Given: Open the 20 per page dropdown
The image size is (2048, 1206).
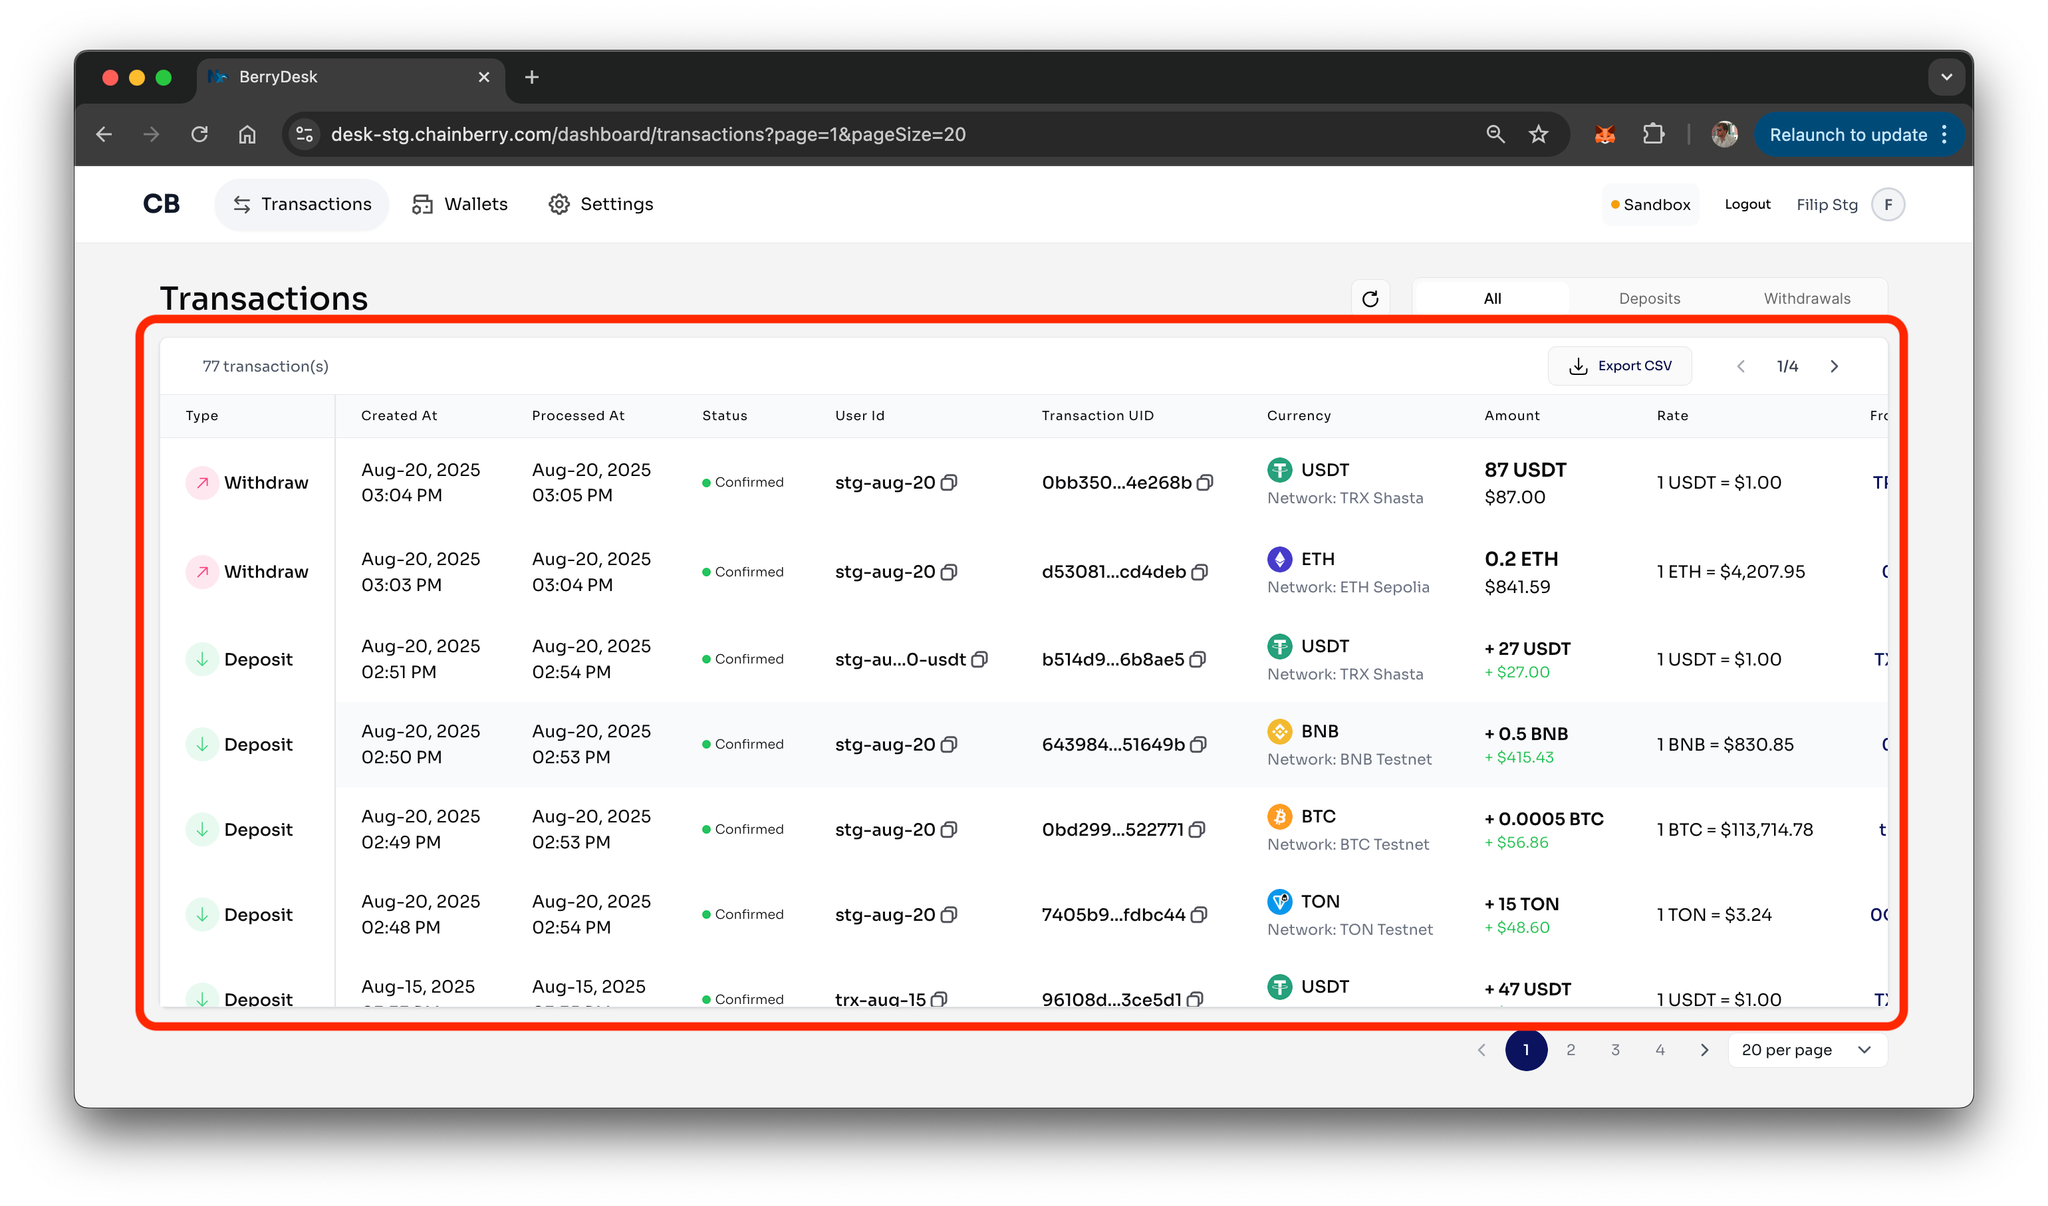Looking at the screenshot, I should [x=1806, y=1050].
